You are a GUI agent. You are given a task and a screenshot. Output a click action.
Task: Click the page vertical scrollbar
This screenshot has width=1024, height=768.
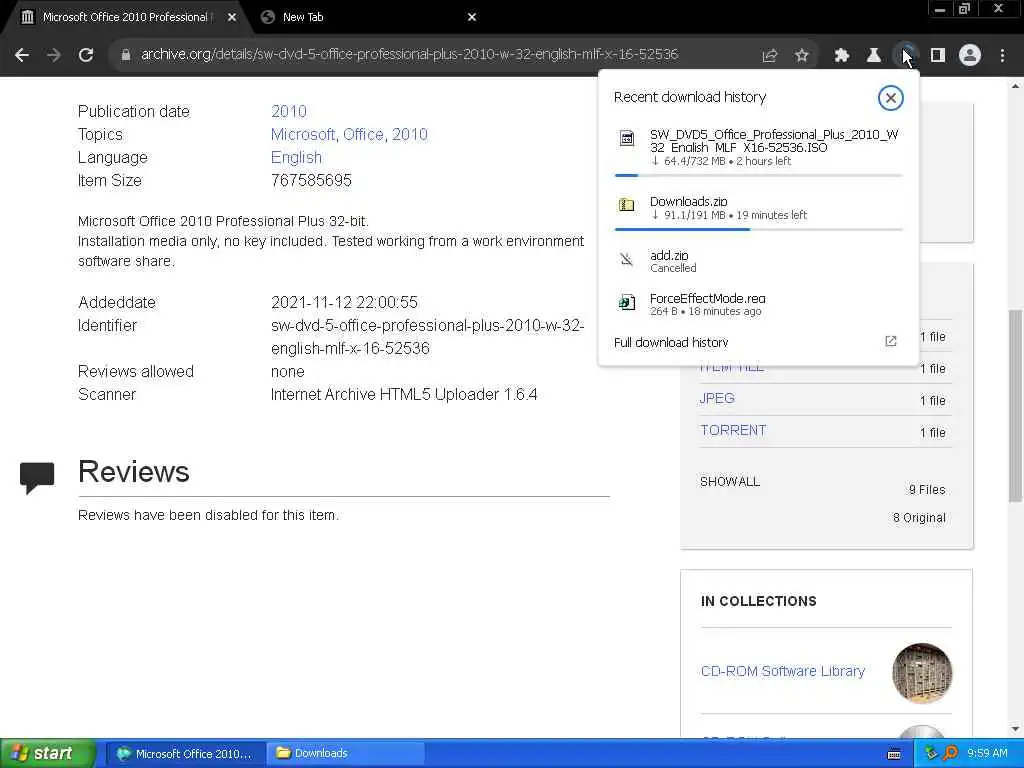pos(1015,406)
